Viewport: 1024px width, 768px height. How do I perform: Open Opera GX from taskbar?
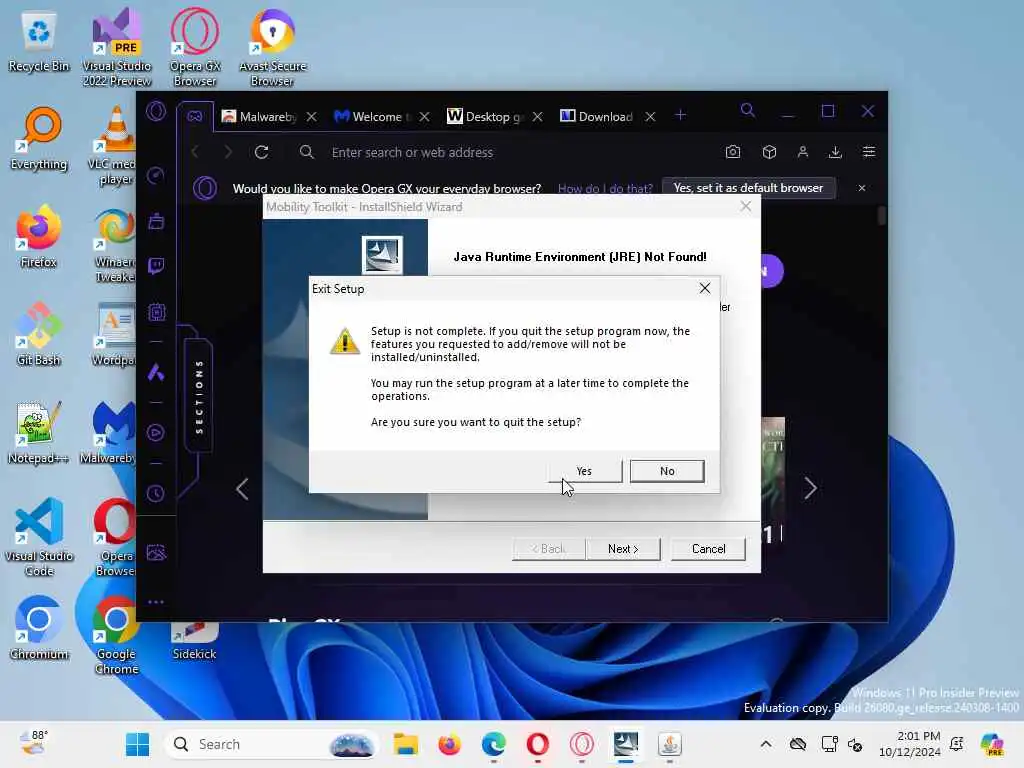[x=582, y=744]
